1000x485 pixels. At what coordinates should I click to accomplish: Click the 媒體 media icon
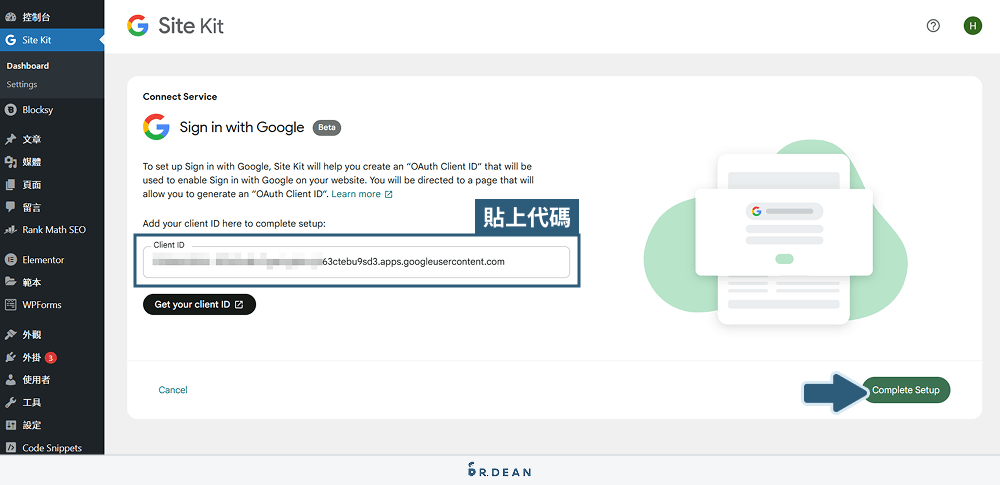[10, 162]
